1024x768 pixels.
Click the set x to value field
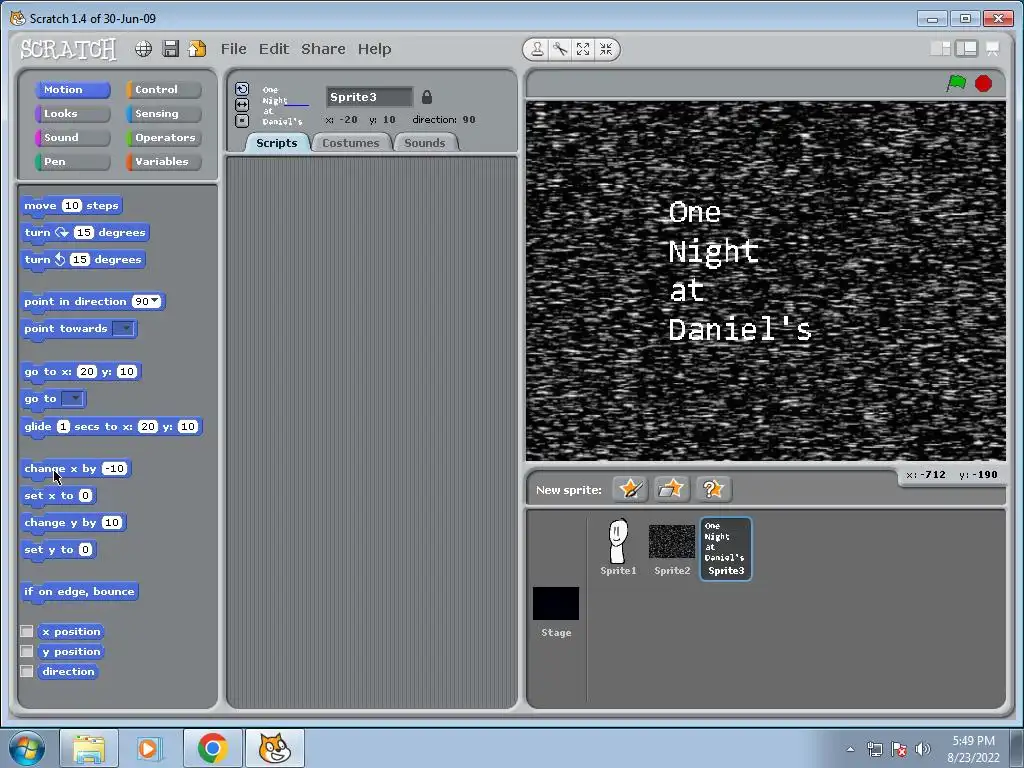86,496
